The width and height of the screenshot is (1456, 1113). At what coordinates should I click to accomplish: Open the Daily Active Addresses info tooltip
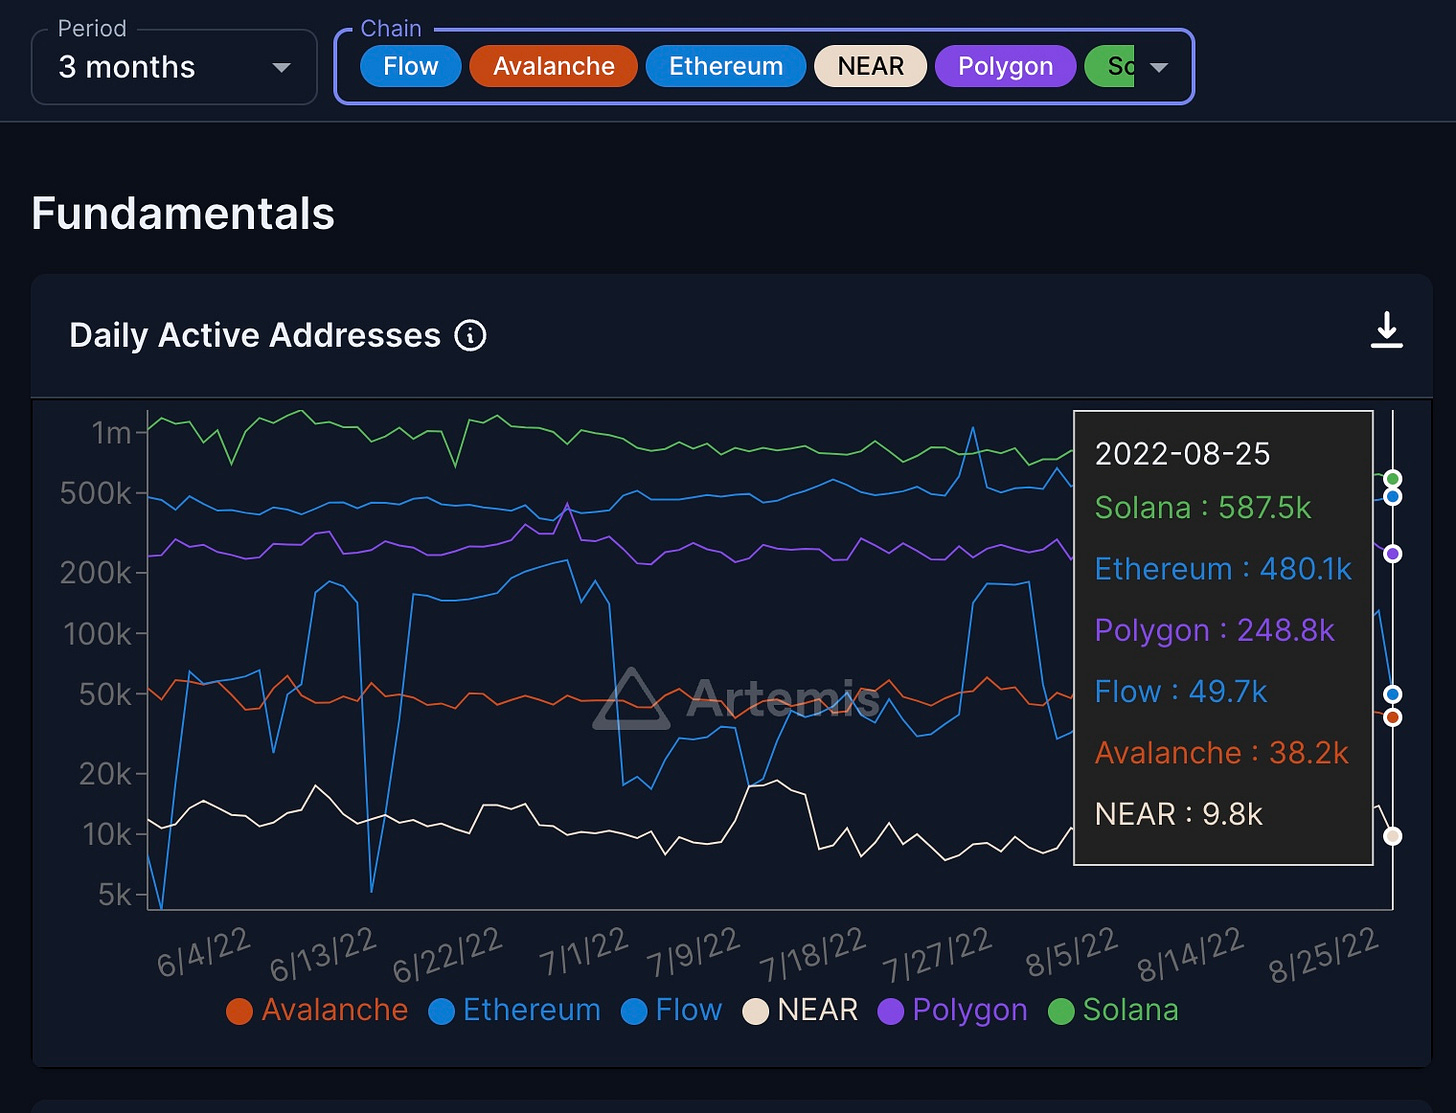point(471,335)
